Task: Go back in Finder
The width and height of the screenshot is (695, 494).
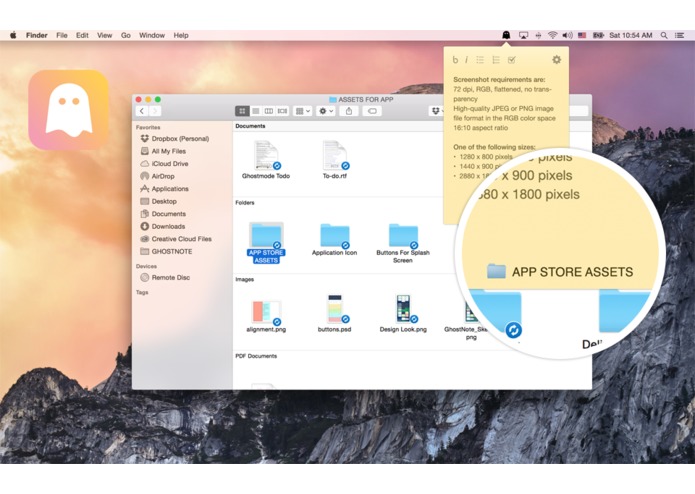Action: 142,111
